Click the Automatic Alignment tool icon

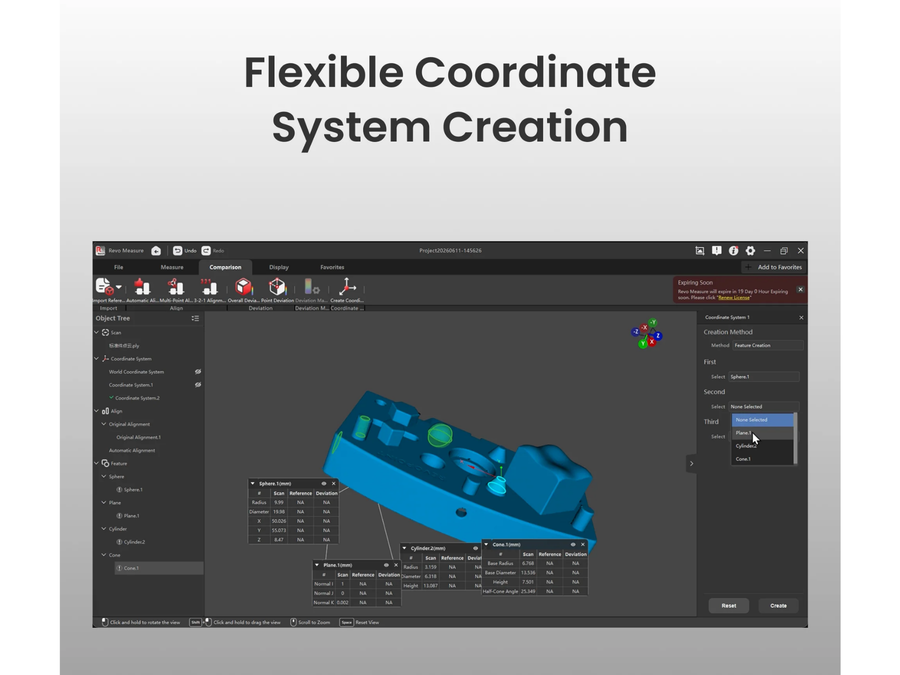click(142, 286)
